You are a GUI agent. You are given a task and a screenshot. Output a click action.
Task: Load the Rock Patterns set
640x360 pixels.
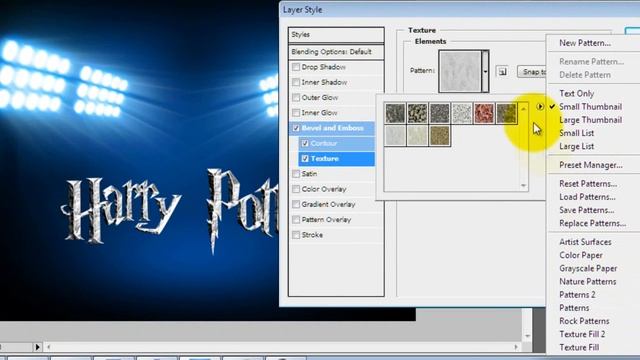pyautogui.click(x=584, y=321)
